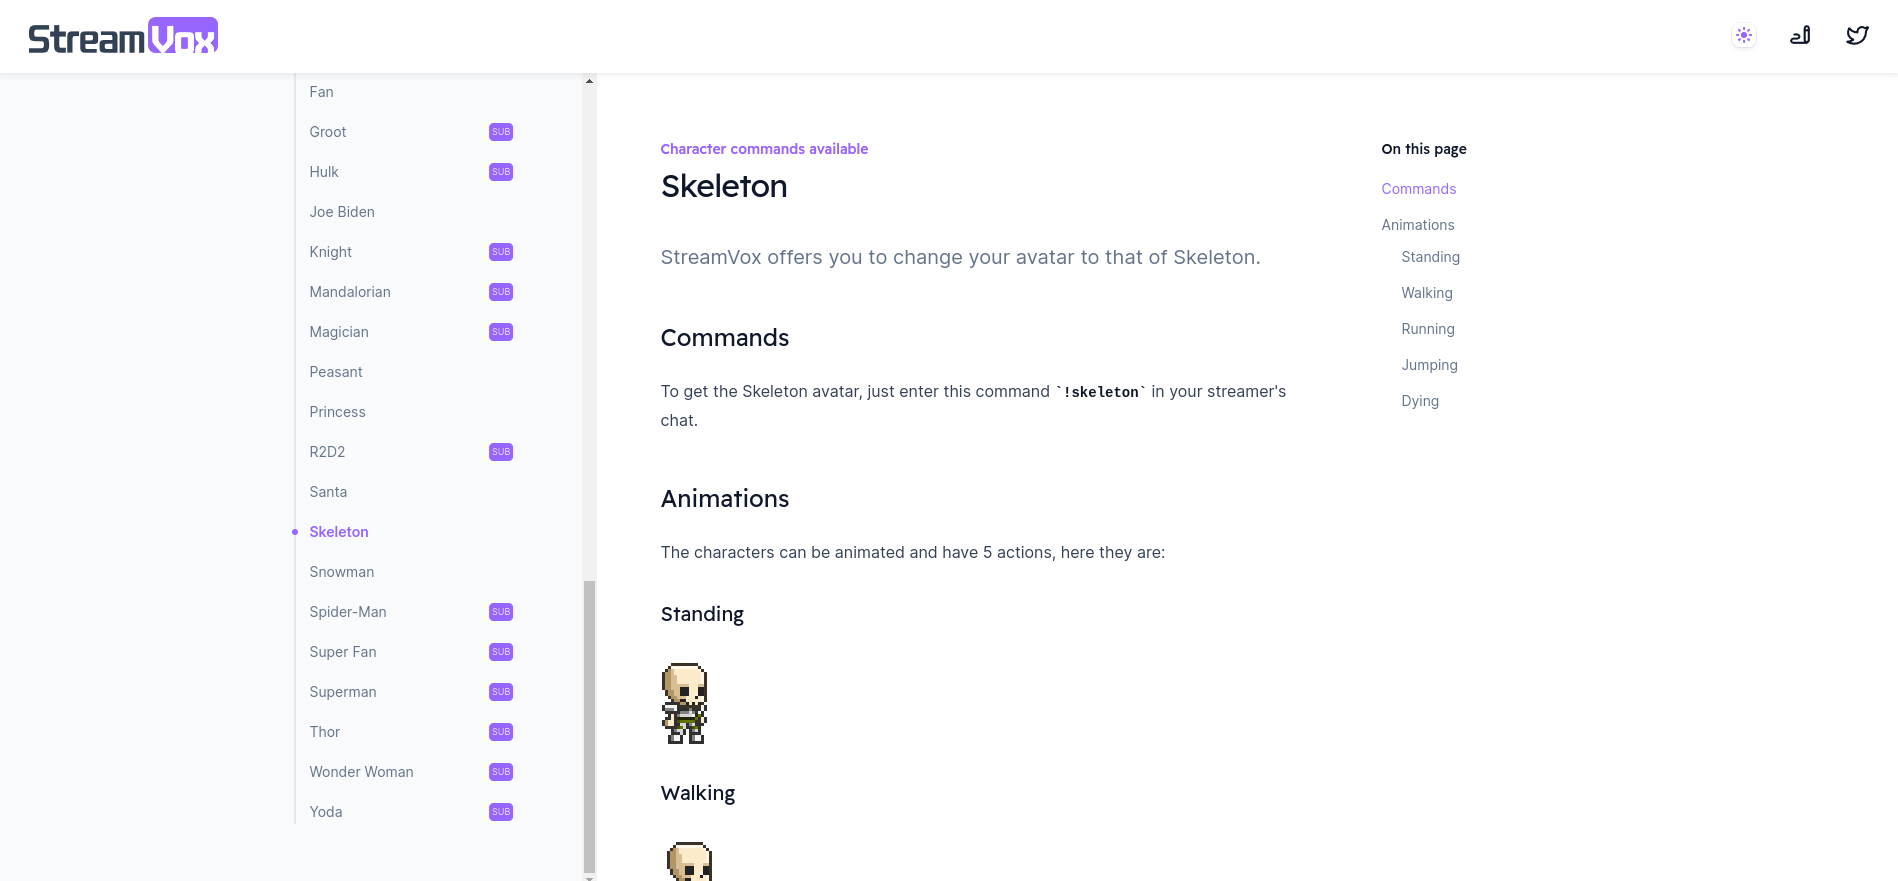1898x881 pixels.
Task: Click the SUB badge next to Groot
Action: pyautogui.click(x=501, y=132)
